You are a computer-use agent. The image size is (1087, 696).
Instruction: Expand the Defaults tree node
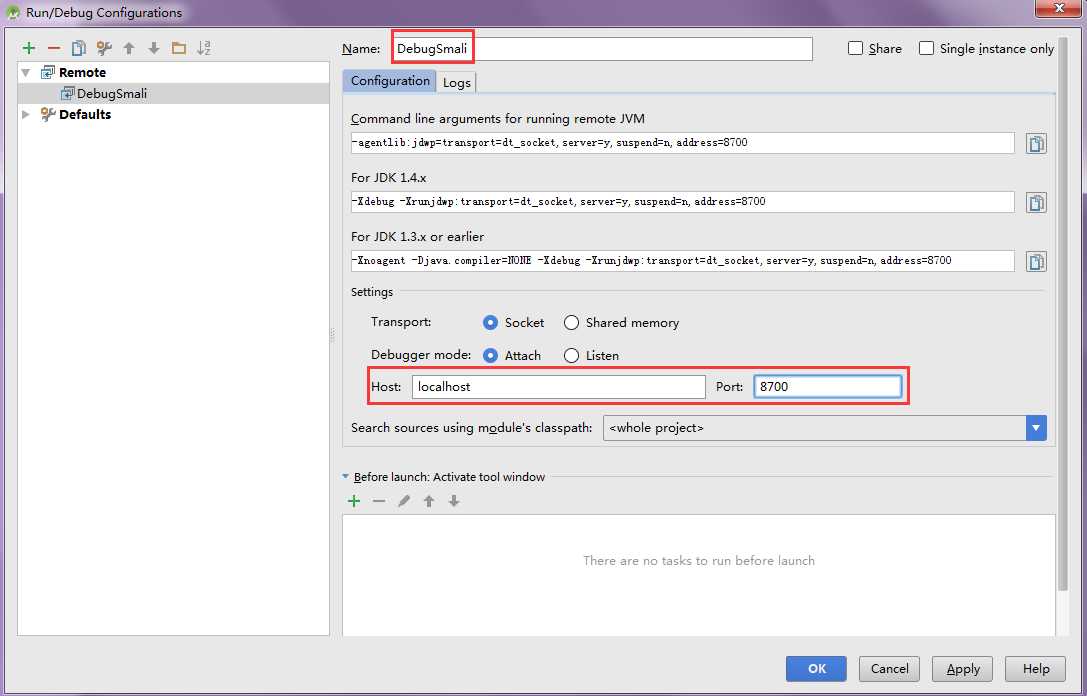point(26,114)
